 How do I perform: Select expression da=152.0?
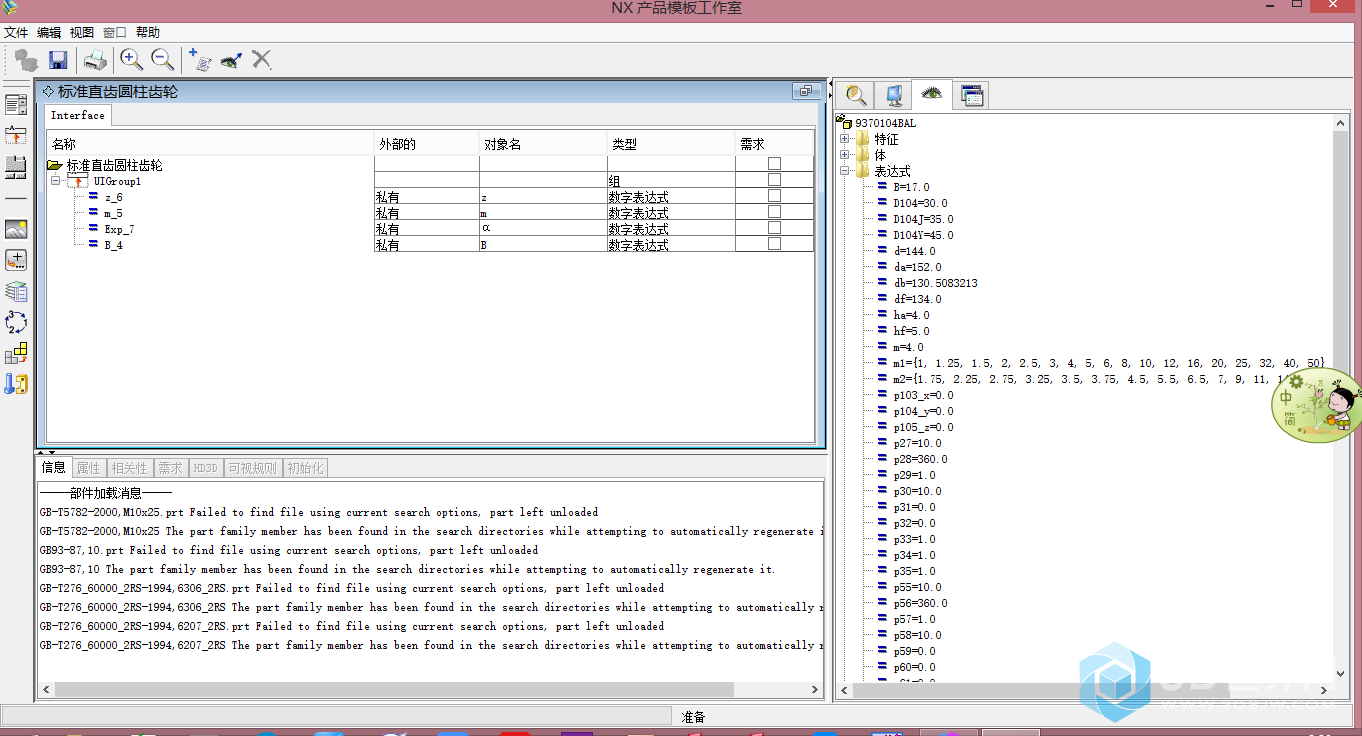(914, 267)
